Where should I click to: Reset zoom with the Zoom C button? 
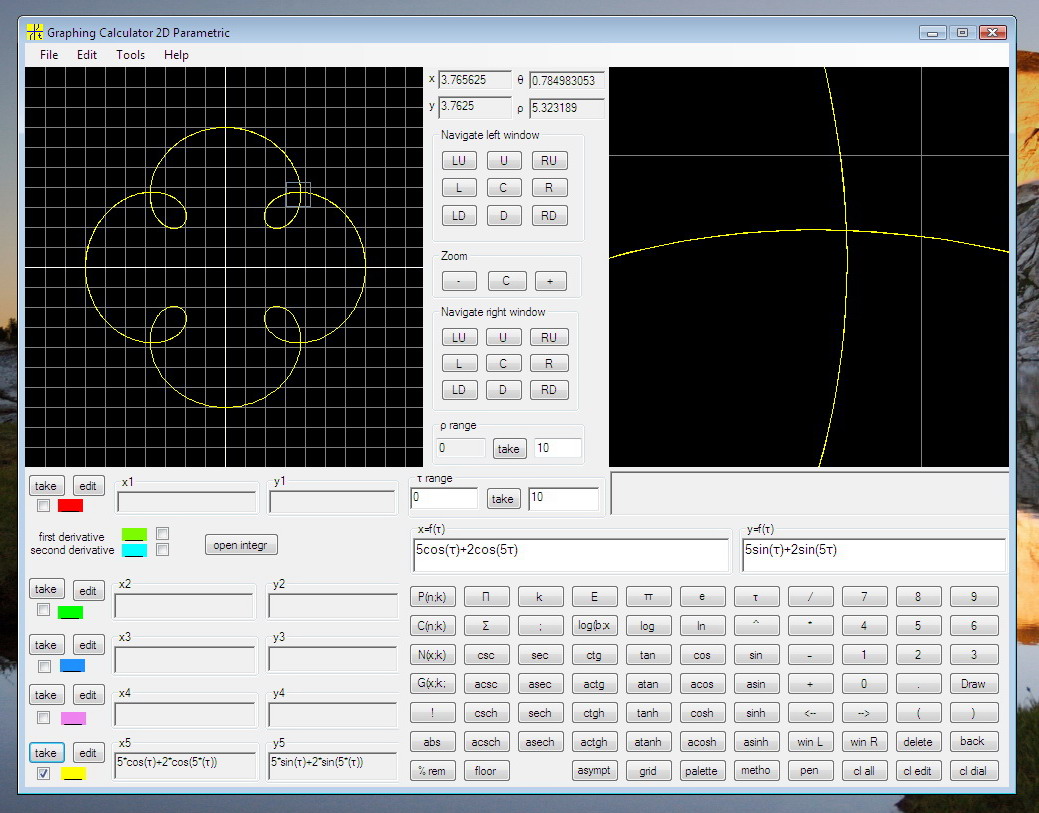click(x=506, y=281)
